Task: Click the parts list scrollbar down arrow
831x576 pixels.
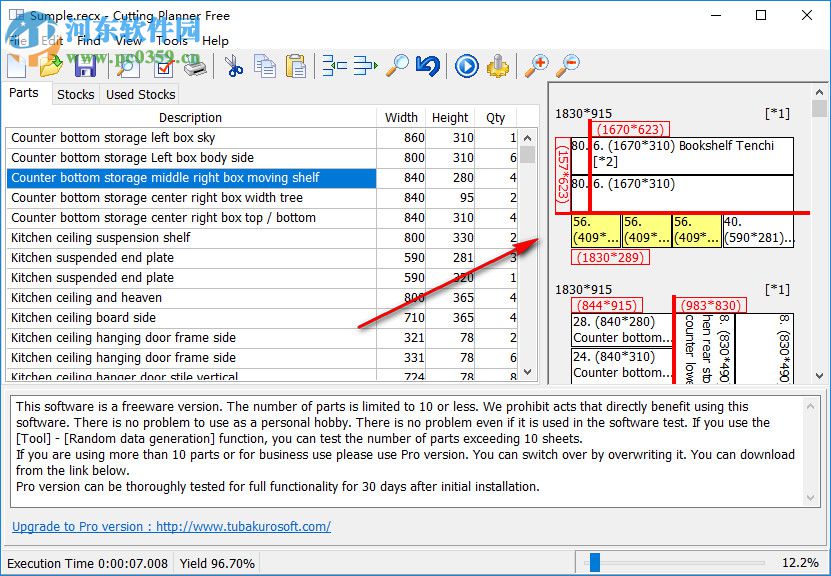Action: pos(527,371)
